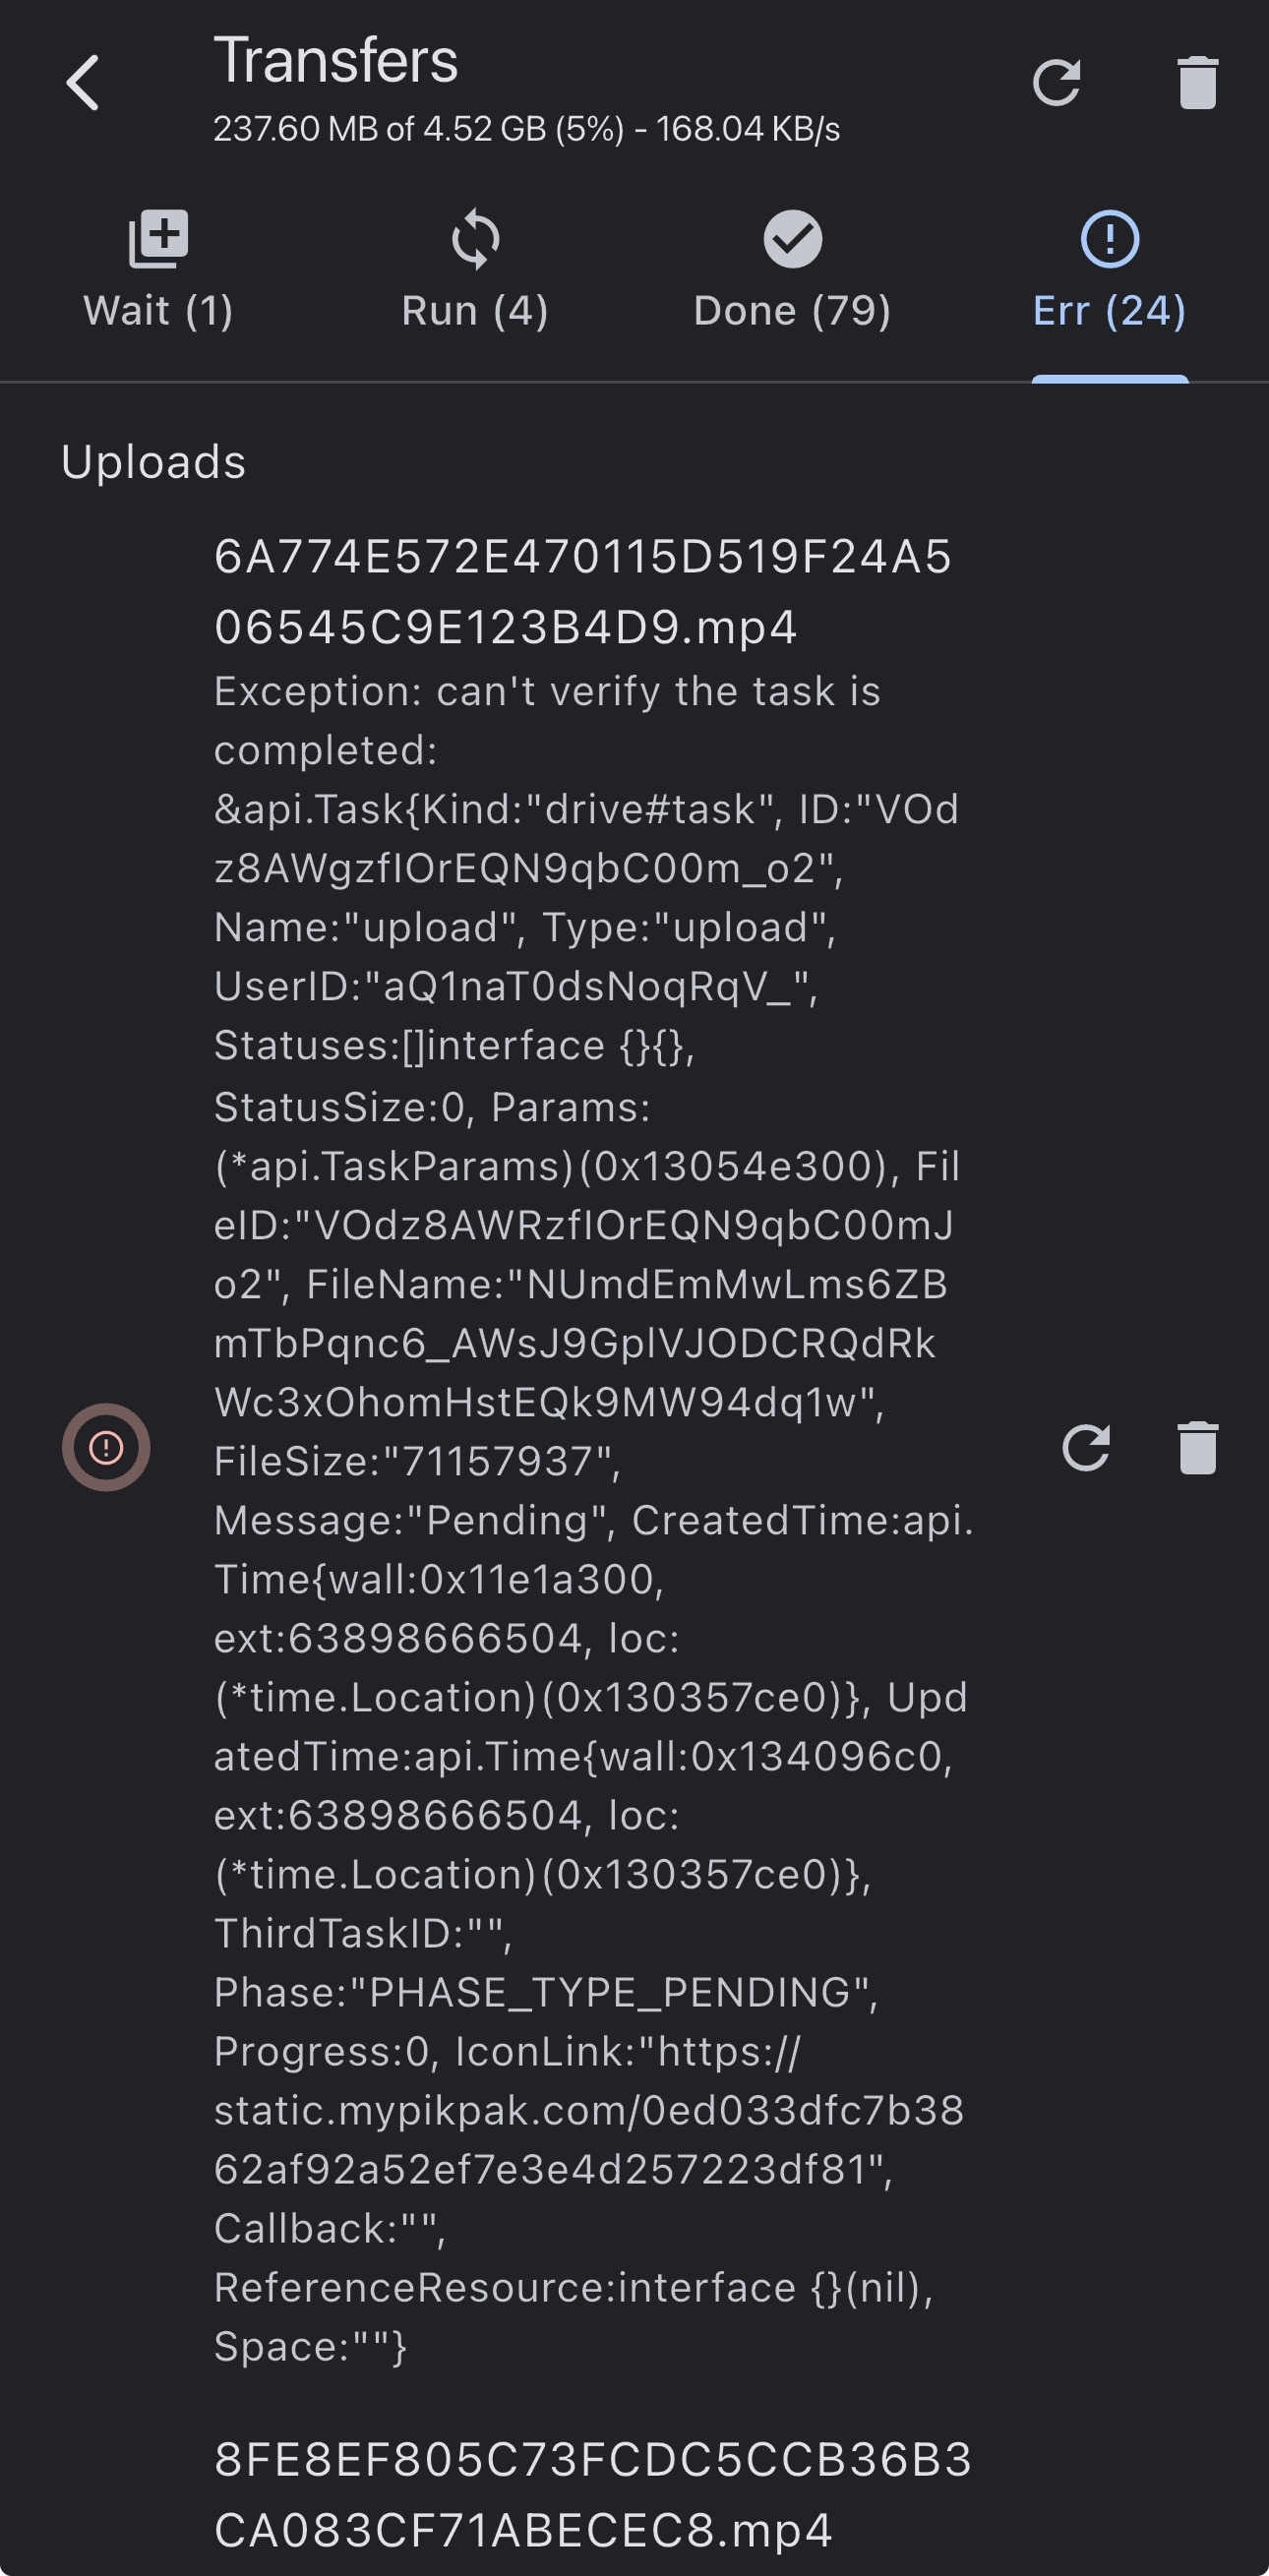
Task: Select the Done (79) tab label
Action: [792, 311]
